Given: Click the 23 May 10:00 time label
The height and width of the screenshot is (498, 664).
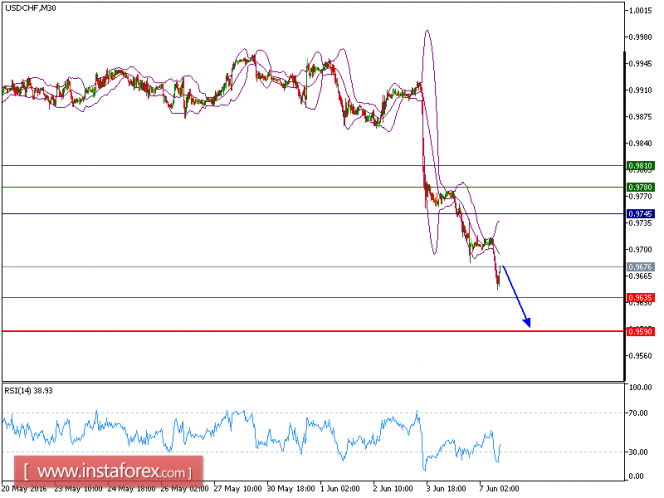Looking at the screenshot, I should pyautogui.click(x=78, y=489).
